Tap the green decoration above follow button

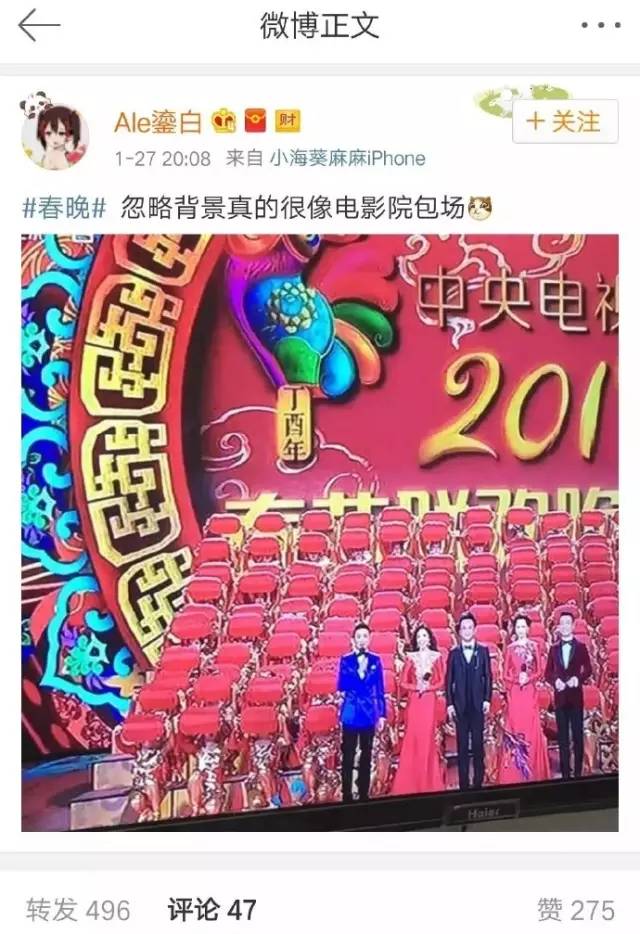pyautogui.click(x=520, y=98)
